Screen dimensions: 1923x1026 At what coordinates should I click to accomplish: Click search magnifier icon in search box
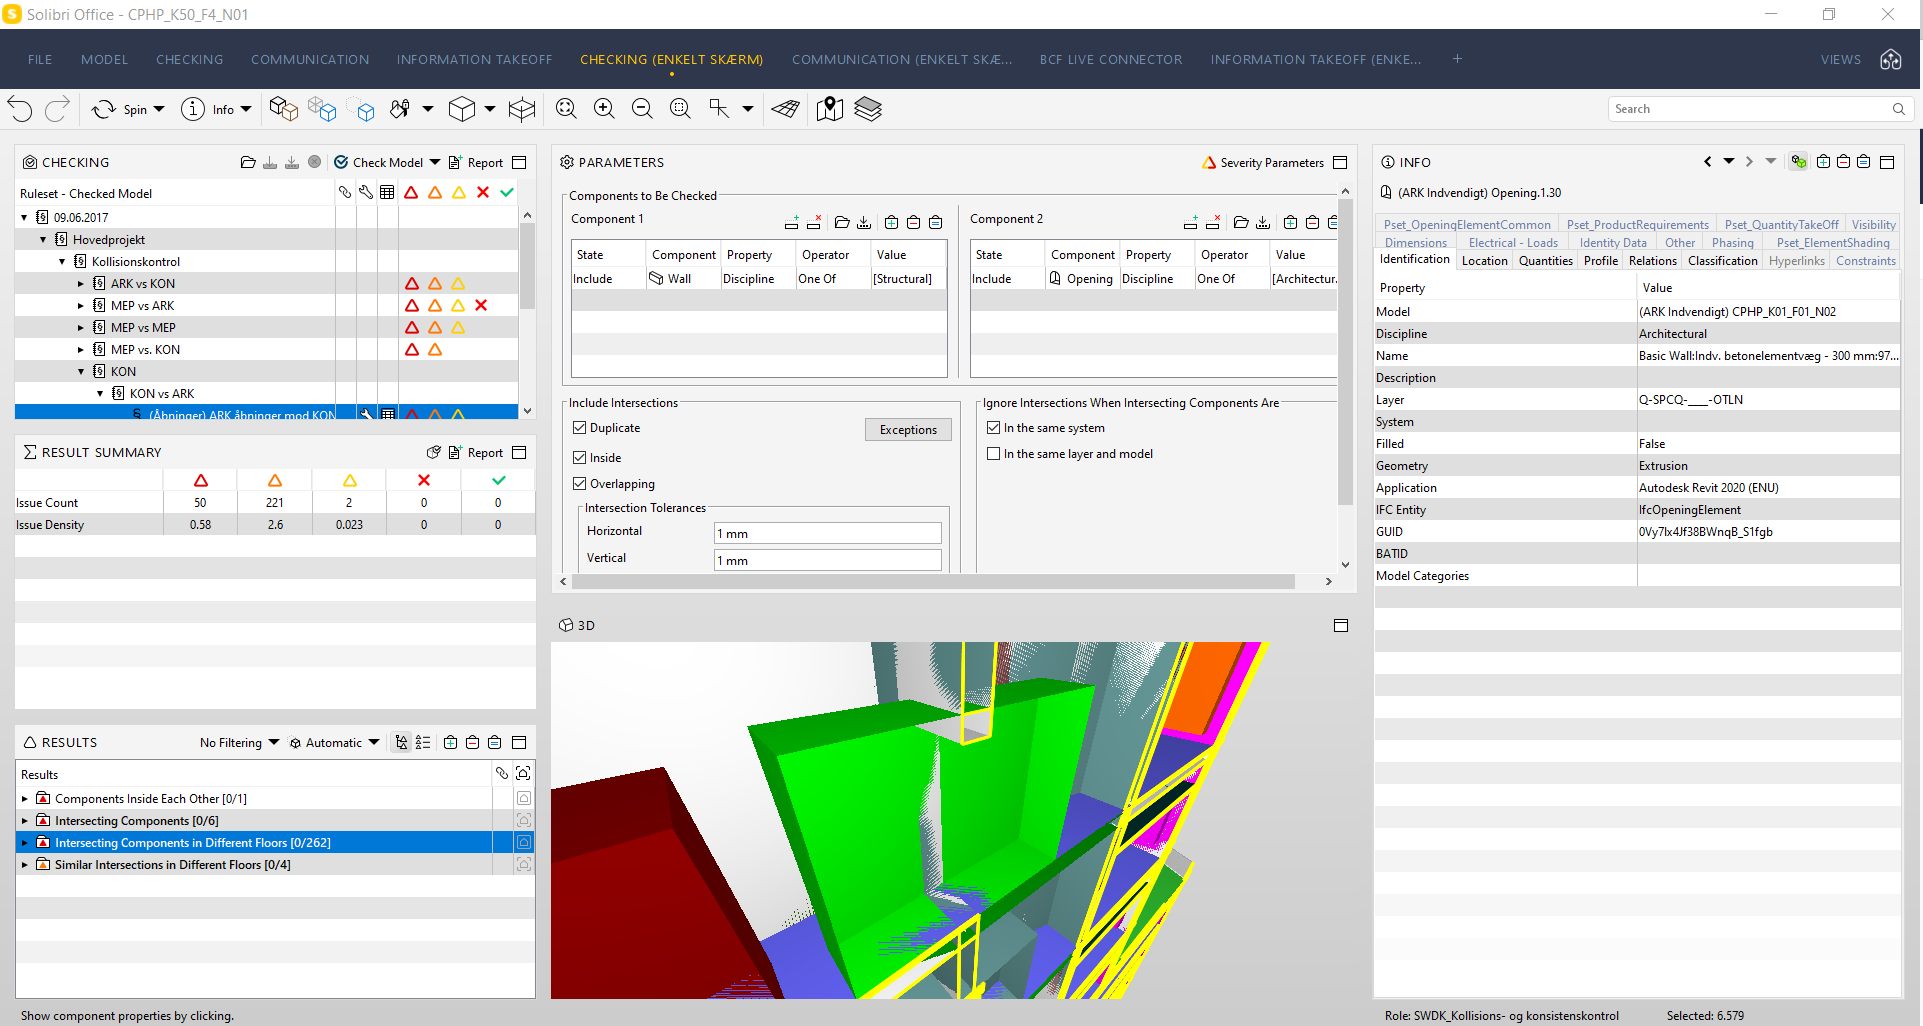(1898, 109)
